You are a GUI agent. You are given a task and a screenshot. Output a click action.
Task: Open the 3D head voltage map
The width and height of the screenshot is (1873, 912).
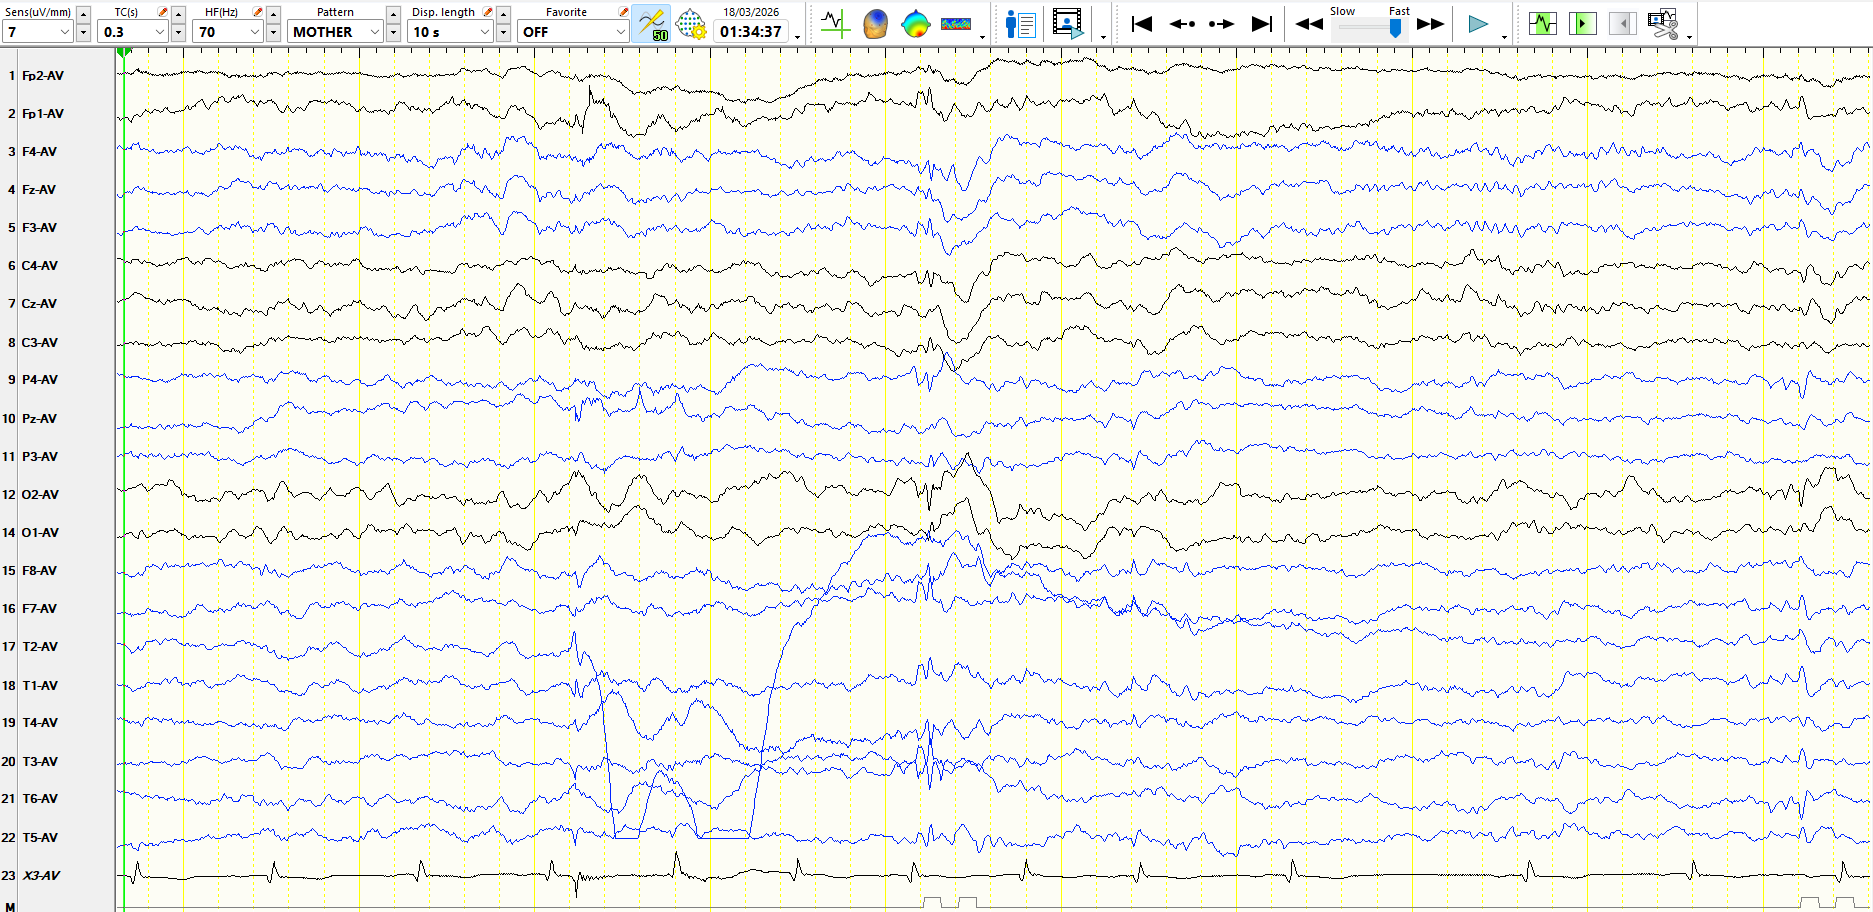[x=875, y=24]
